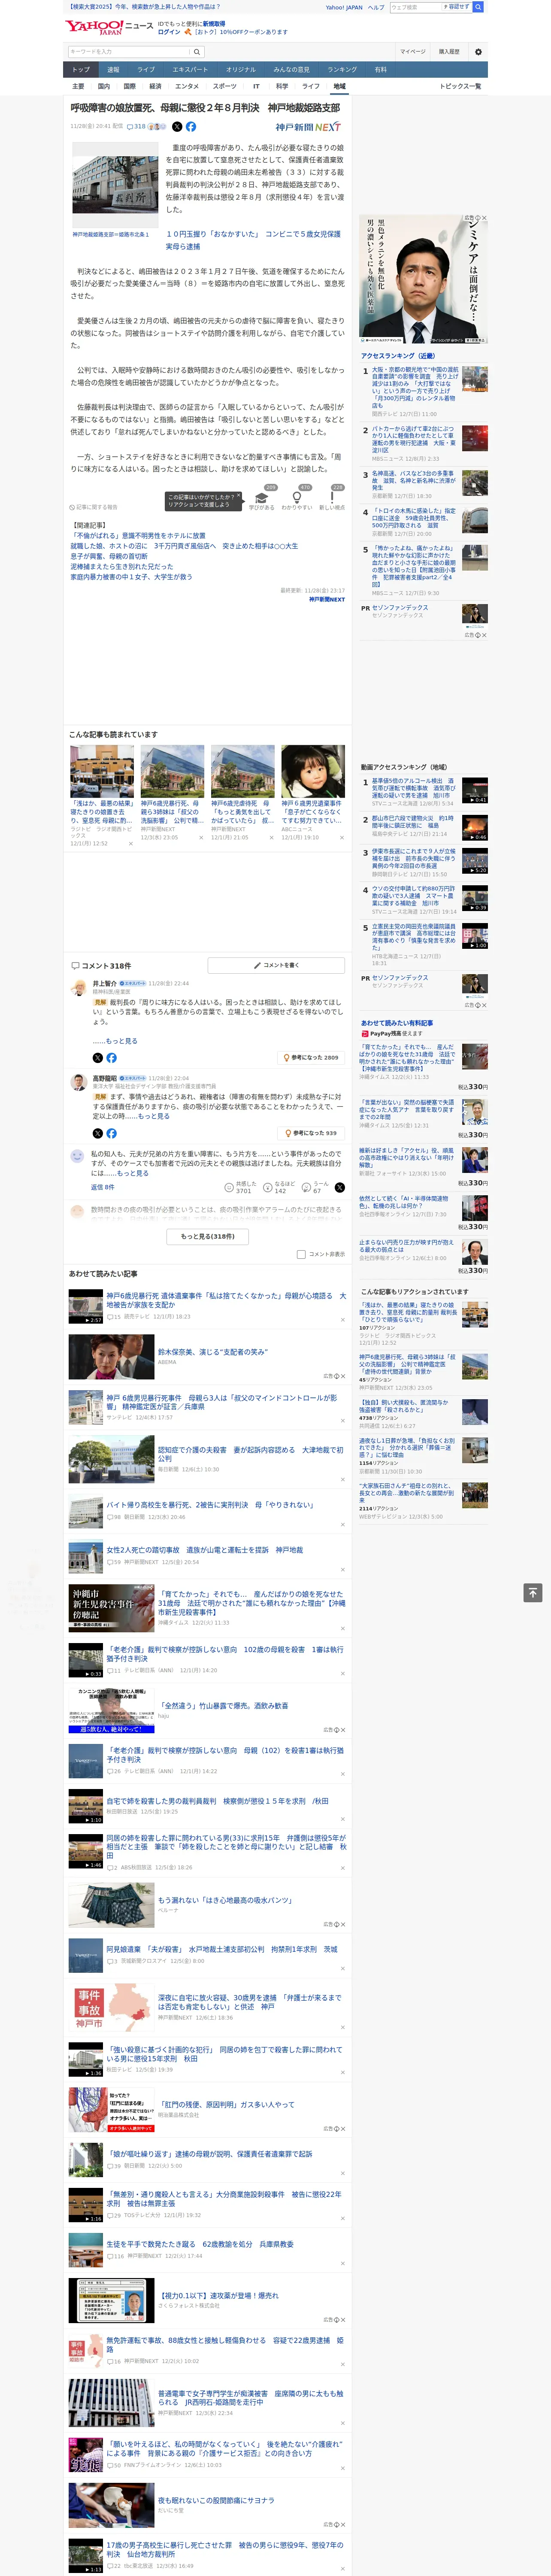Click the わかりやすい lightbulb reaction

point(297,498)
